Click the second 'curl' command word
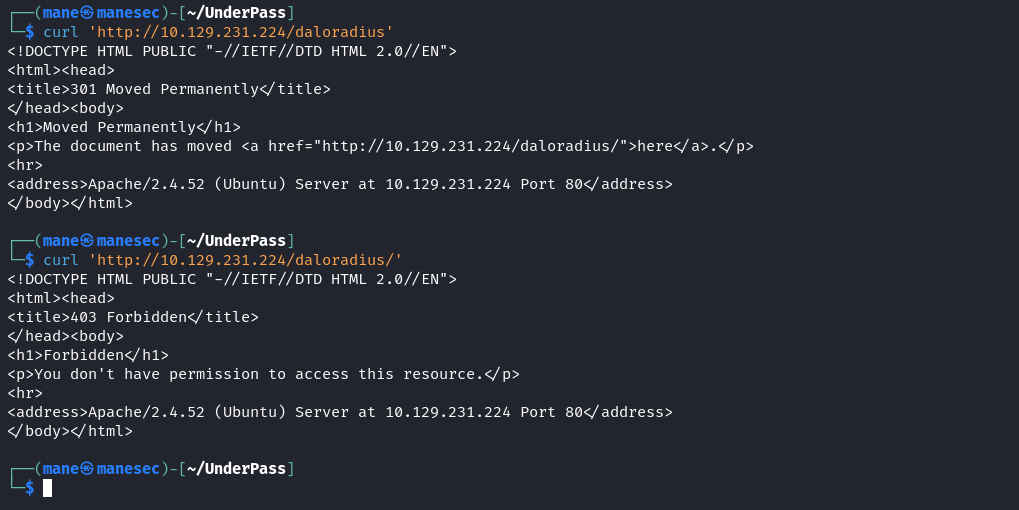Image resolution: width=1019 pixels, height=510 pixels. pyautogui.click(x=61, y=260)
